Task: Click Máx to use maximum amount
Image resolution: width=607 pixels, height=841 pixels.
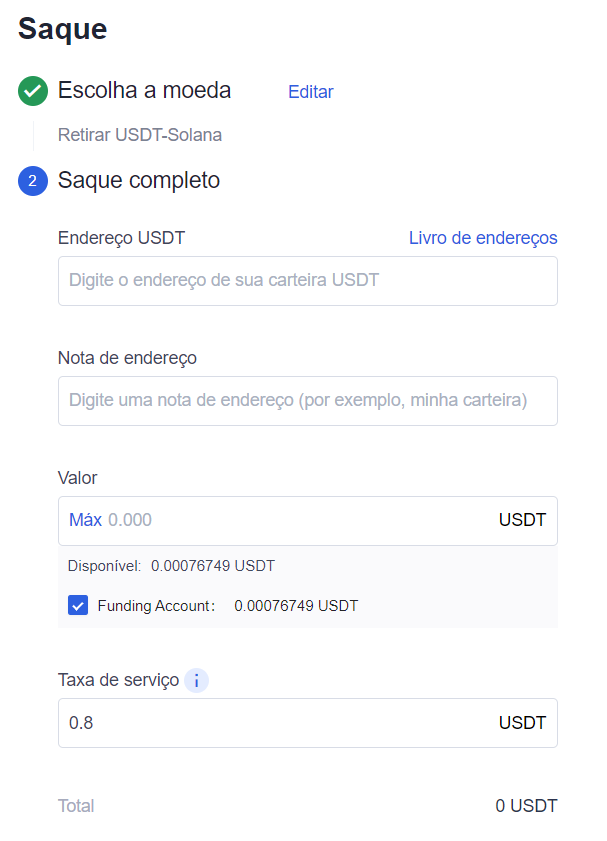Action: point(85,520)
